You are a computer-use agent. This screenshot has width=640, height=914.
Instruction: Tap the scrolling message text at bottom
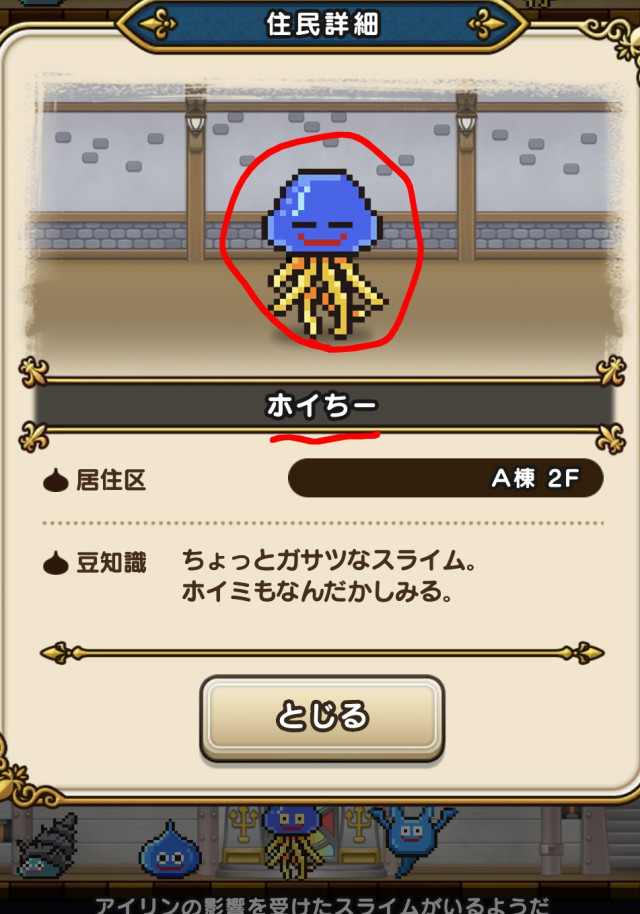[x=322, y=904]
